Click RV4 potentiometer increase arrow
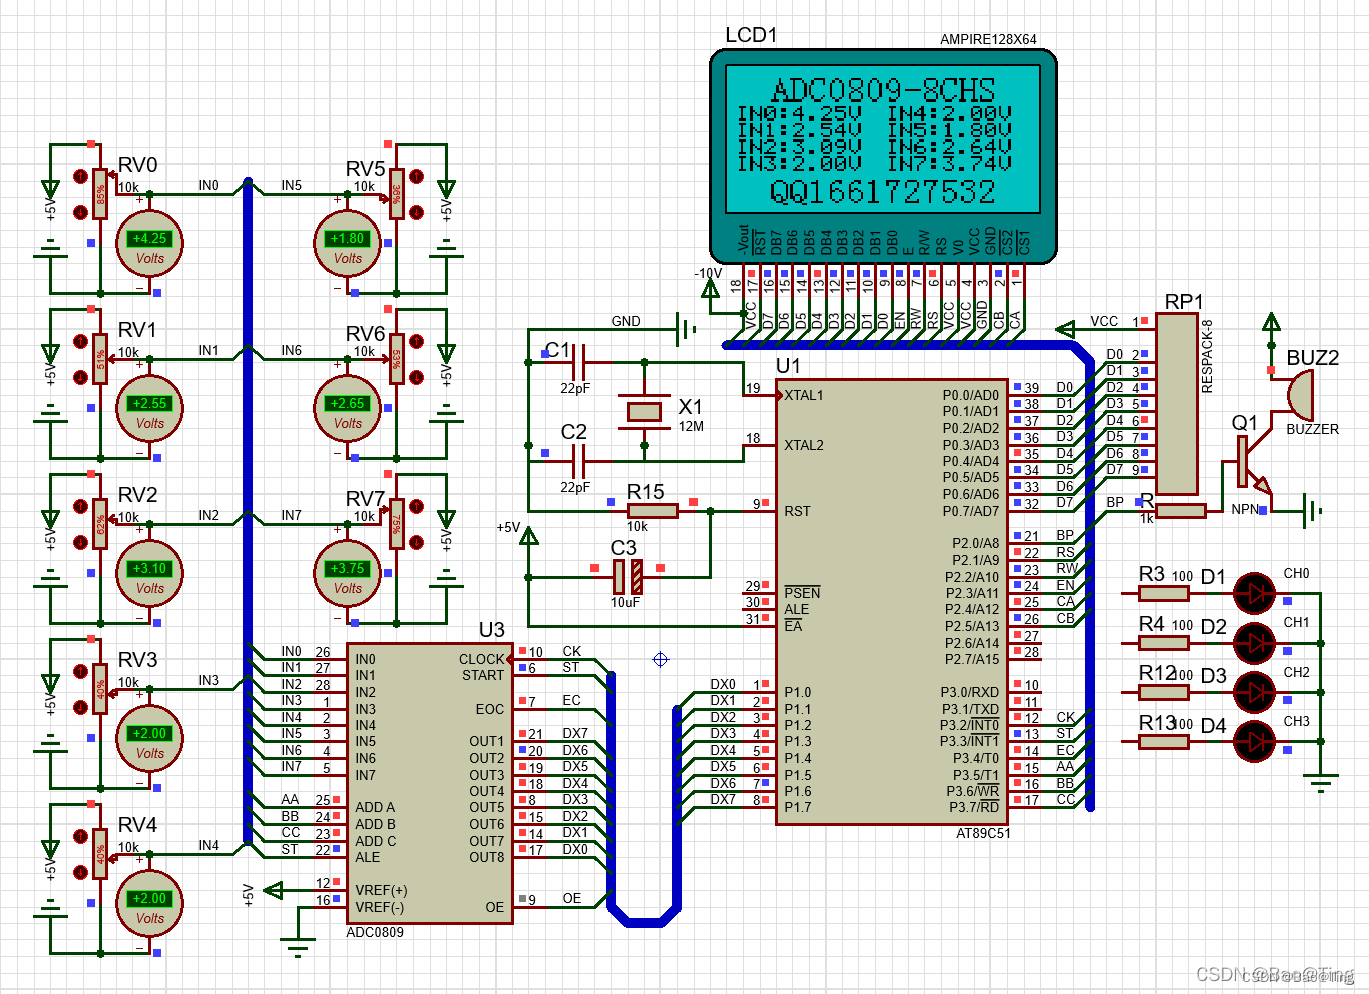This screenshot has width=1369, height=994. (x=80, y=836)
